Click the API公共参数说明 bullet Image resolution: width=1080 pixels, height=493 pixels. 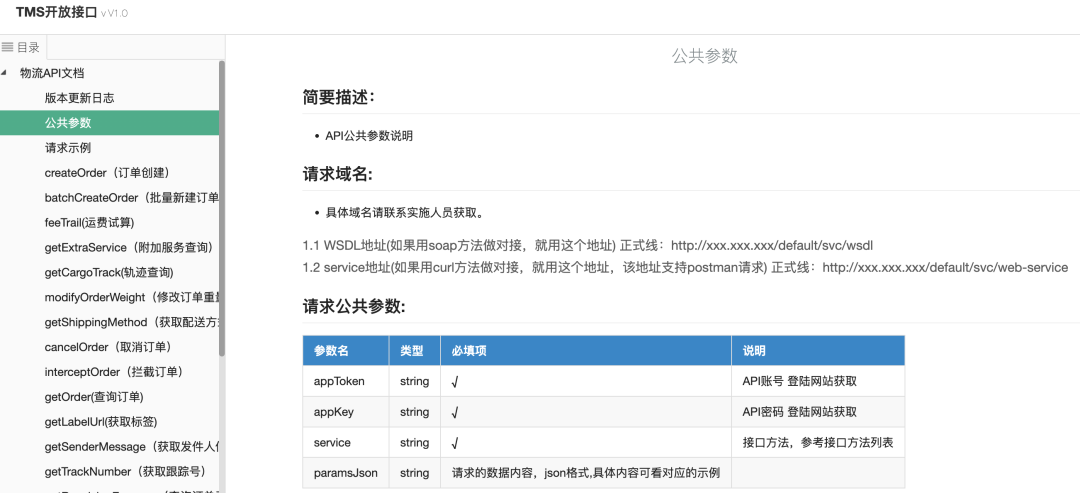pos(369,136)
